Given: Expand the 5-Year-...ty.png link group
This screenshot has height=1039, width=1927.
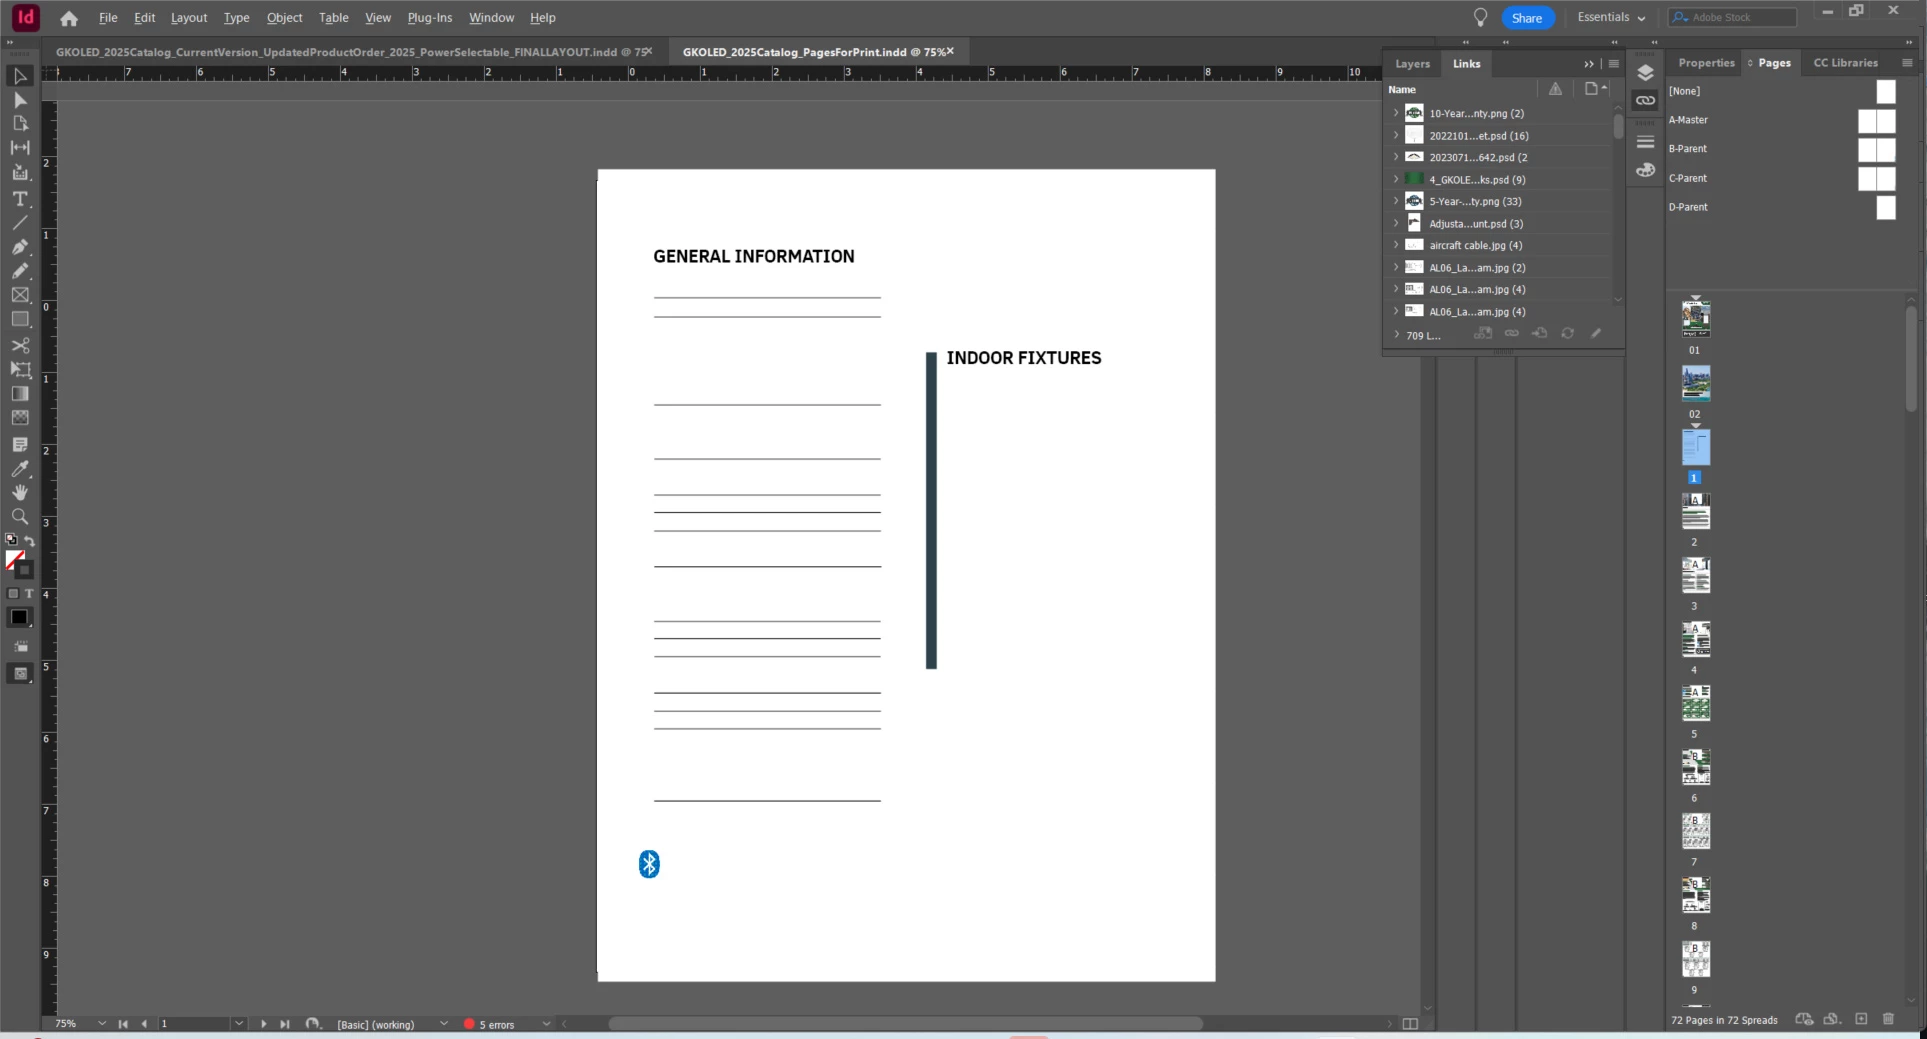Looking at the screenshot, I should point(1396,201).
